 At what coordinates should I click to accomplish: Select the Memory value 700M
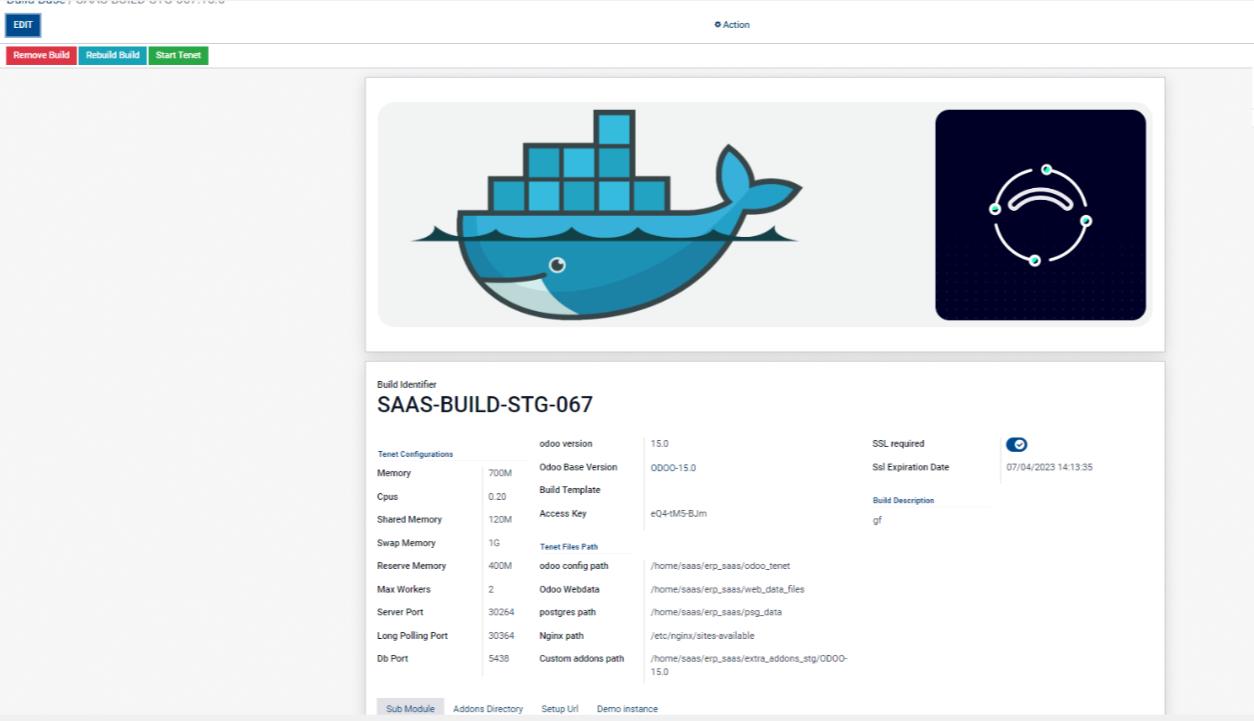pos(500,473)
